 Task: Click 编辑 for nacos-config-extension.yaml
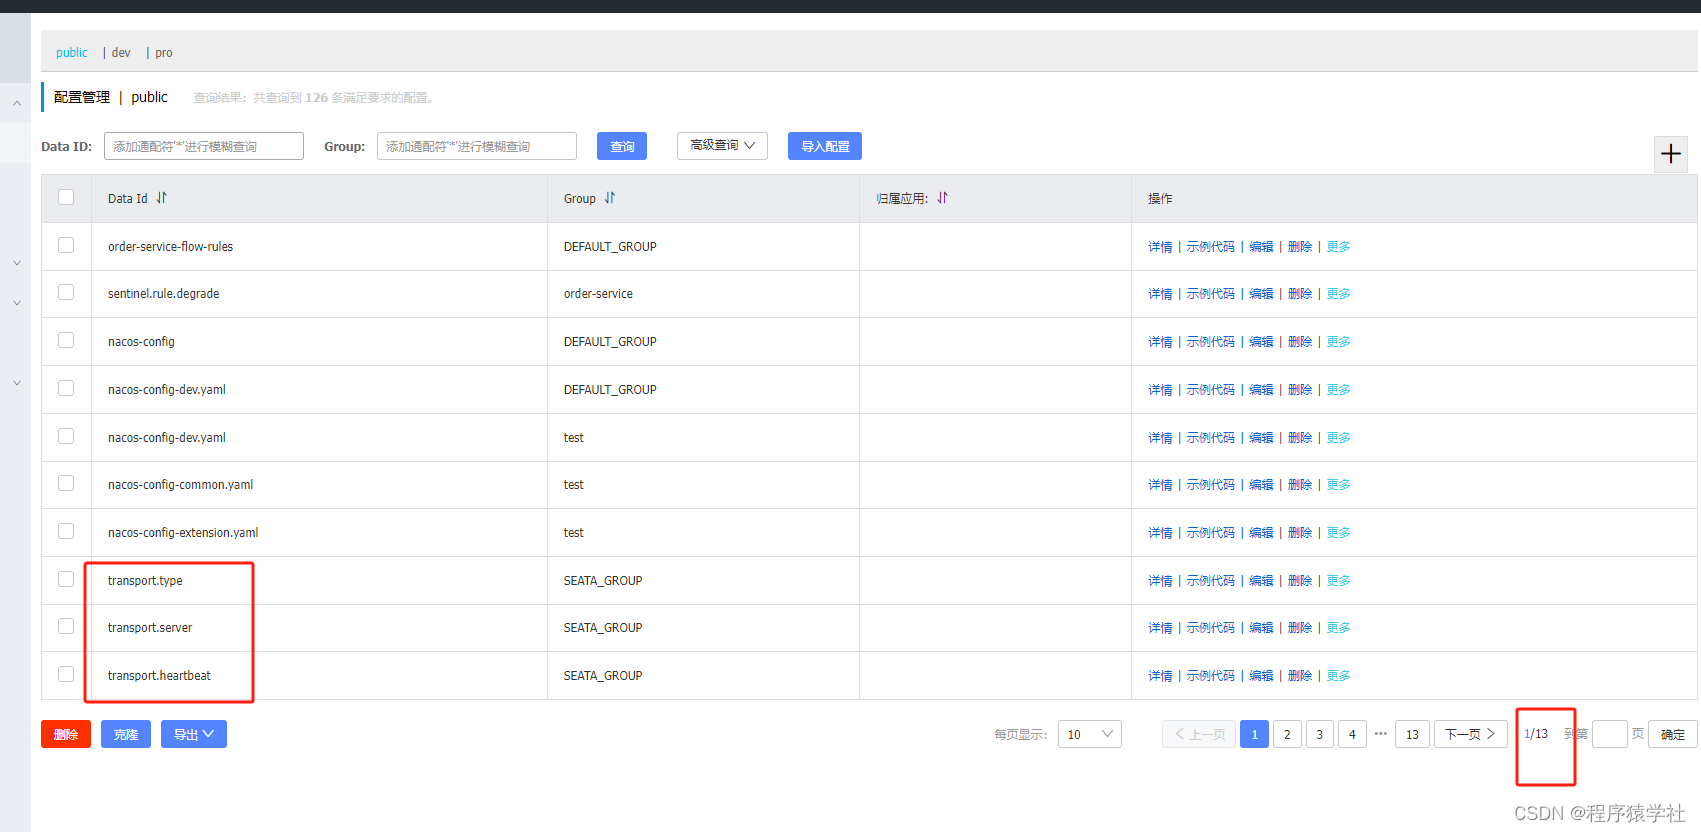pos(1261,533)
